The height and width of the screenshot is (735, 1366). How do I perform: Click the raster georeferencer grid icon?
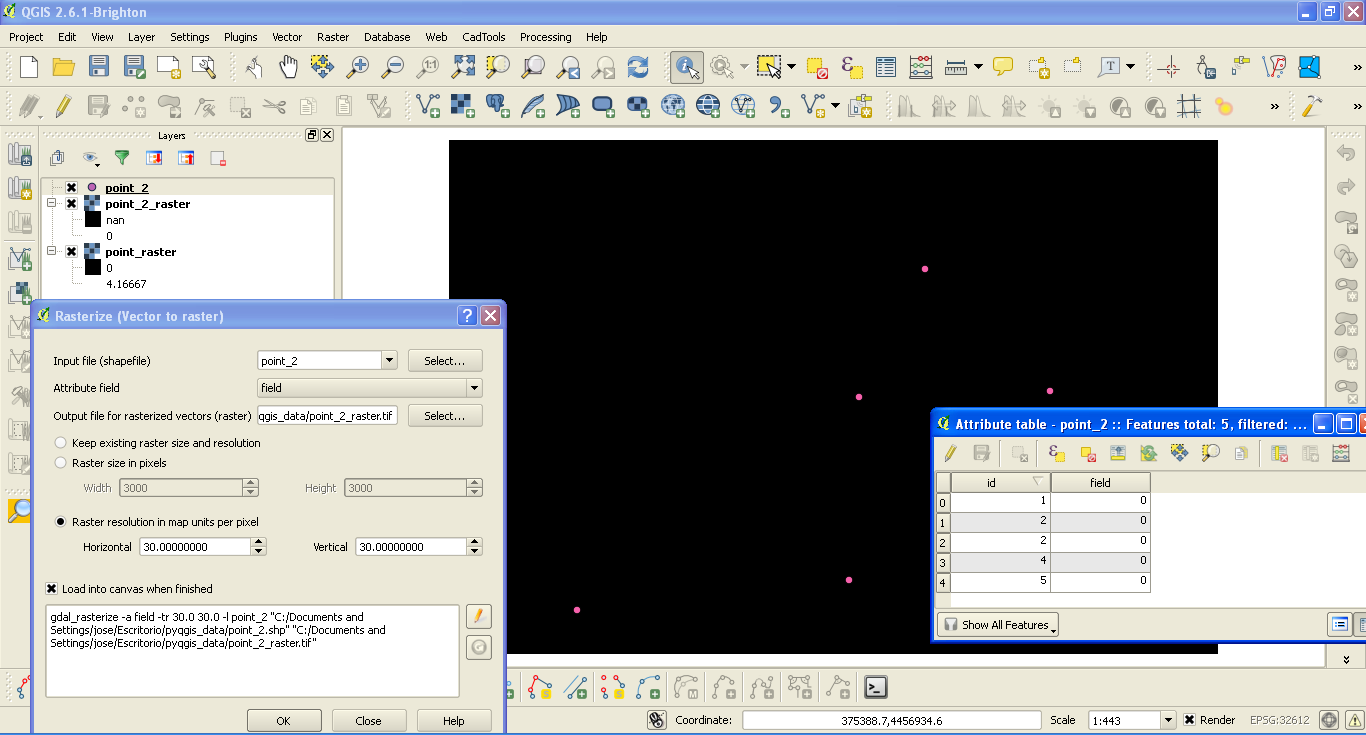1188,105
